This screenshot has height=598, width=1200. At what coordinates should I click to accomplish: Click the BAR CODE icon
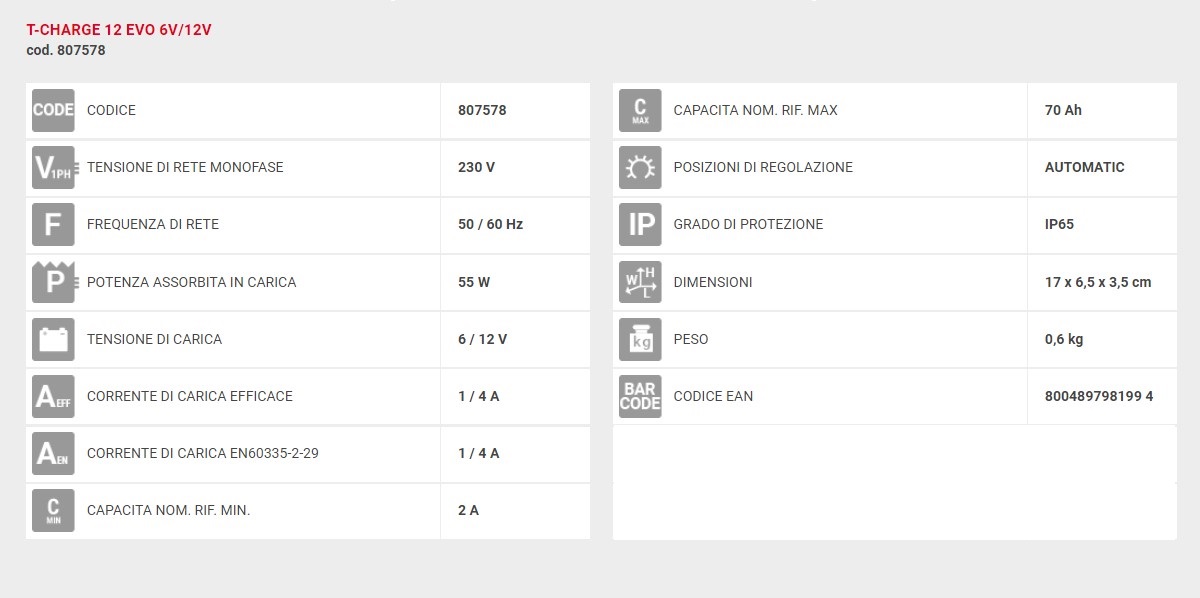pos(640,396)
